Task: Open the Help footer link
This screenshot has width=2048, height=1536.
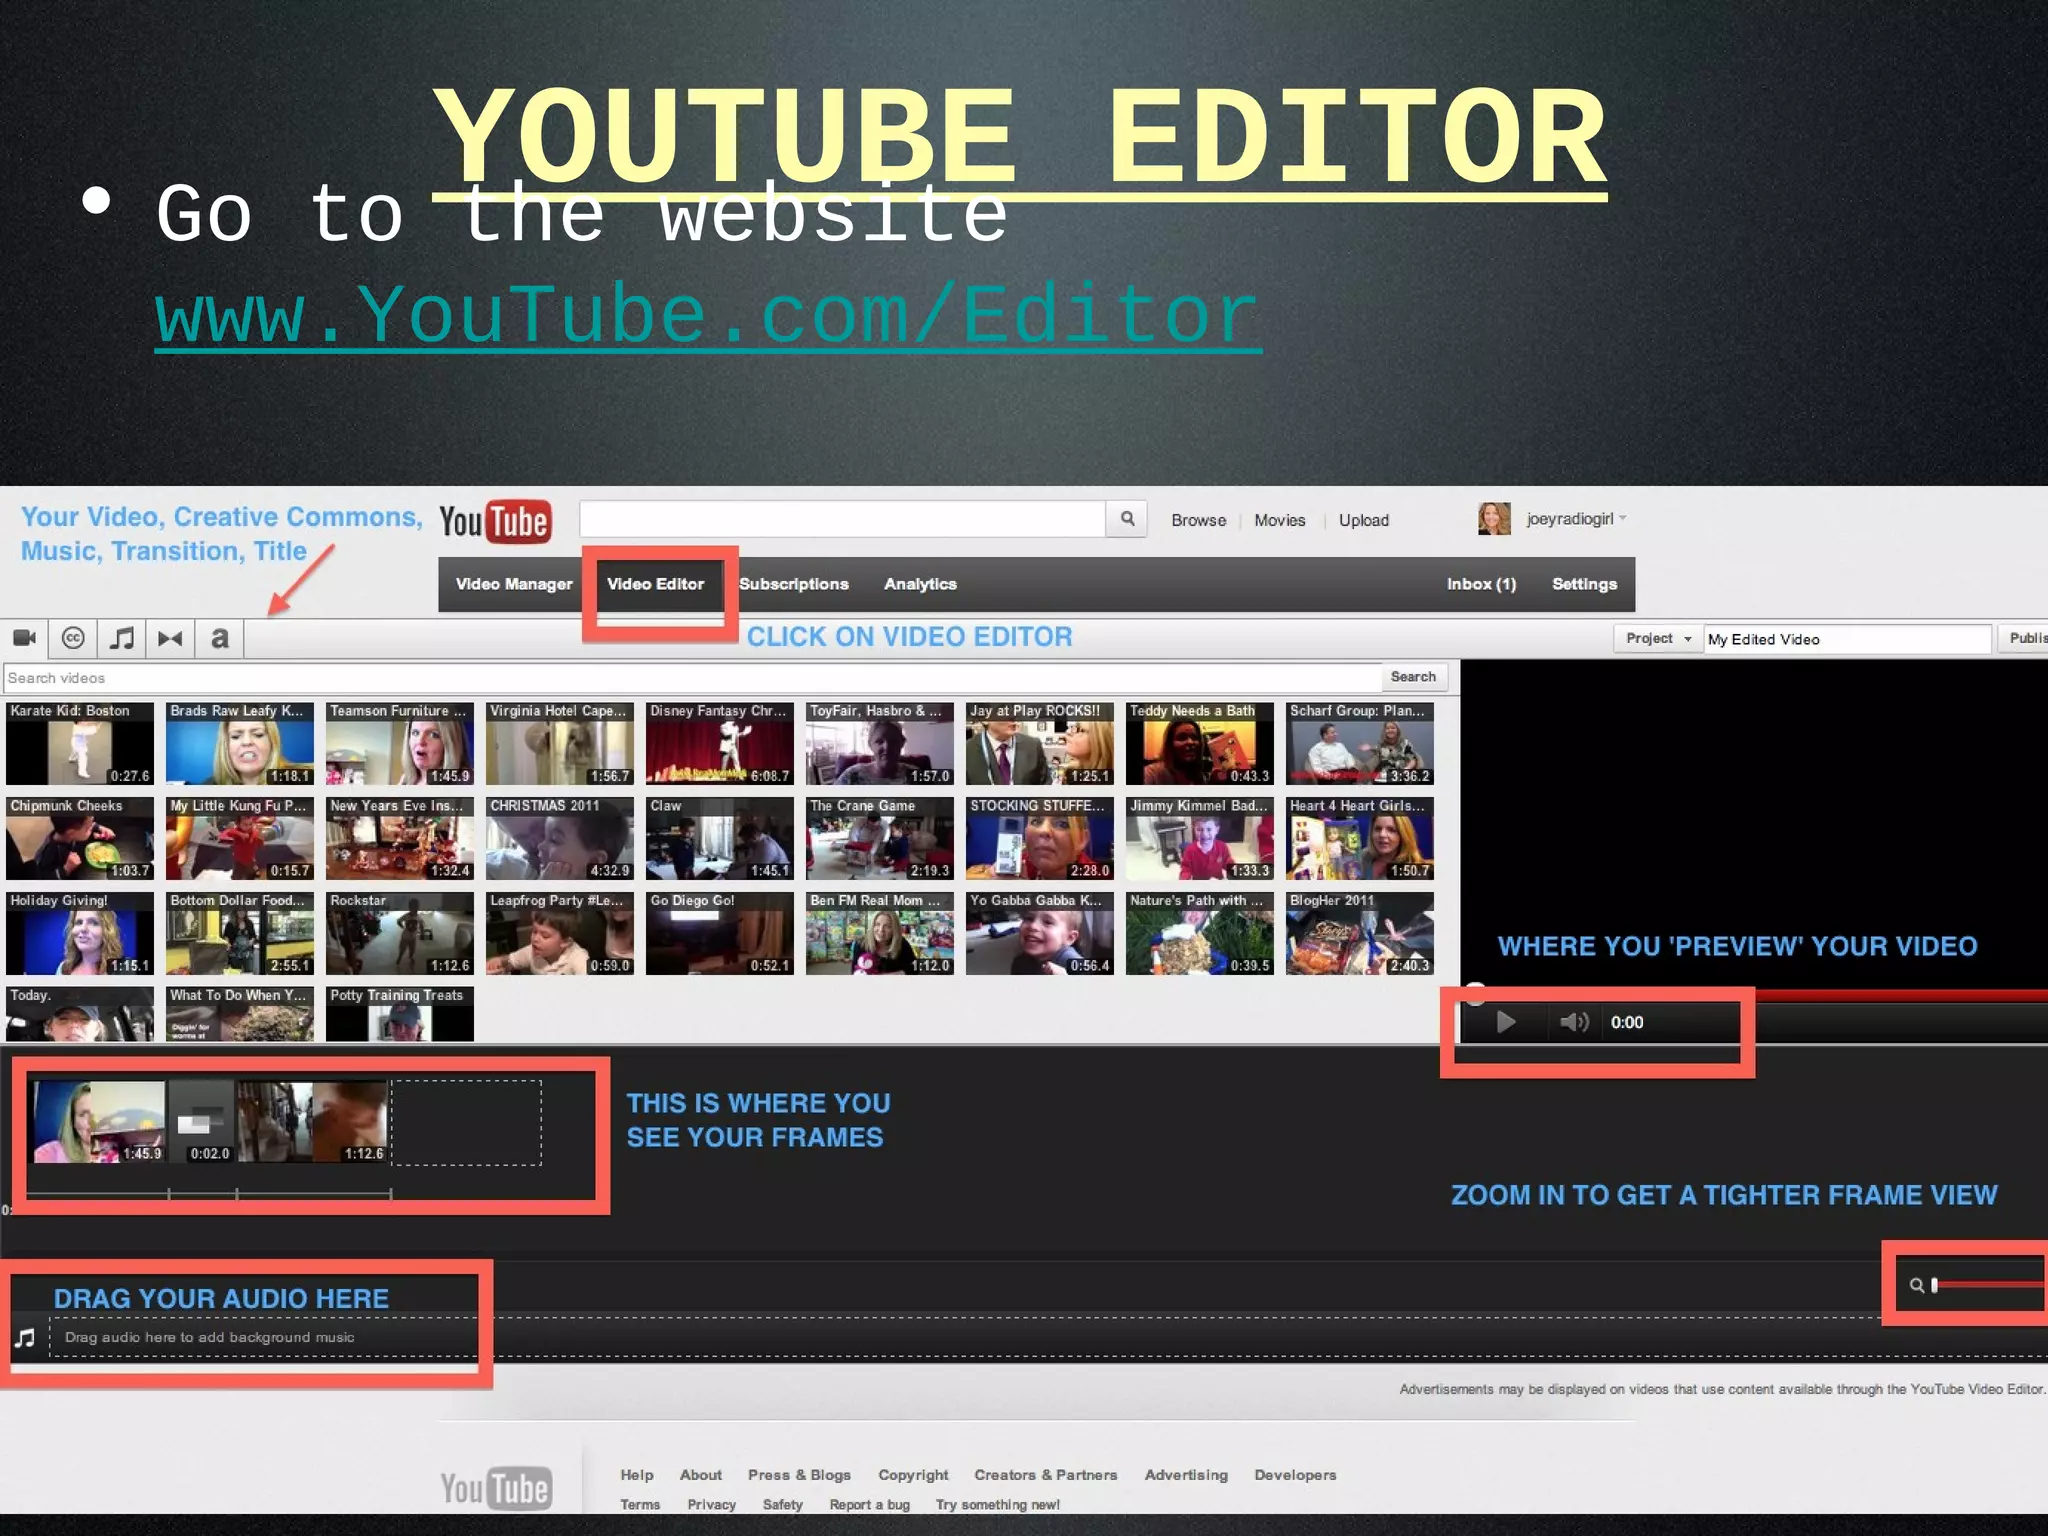Action: click(x=637, y=1475)
